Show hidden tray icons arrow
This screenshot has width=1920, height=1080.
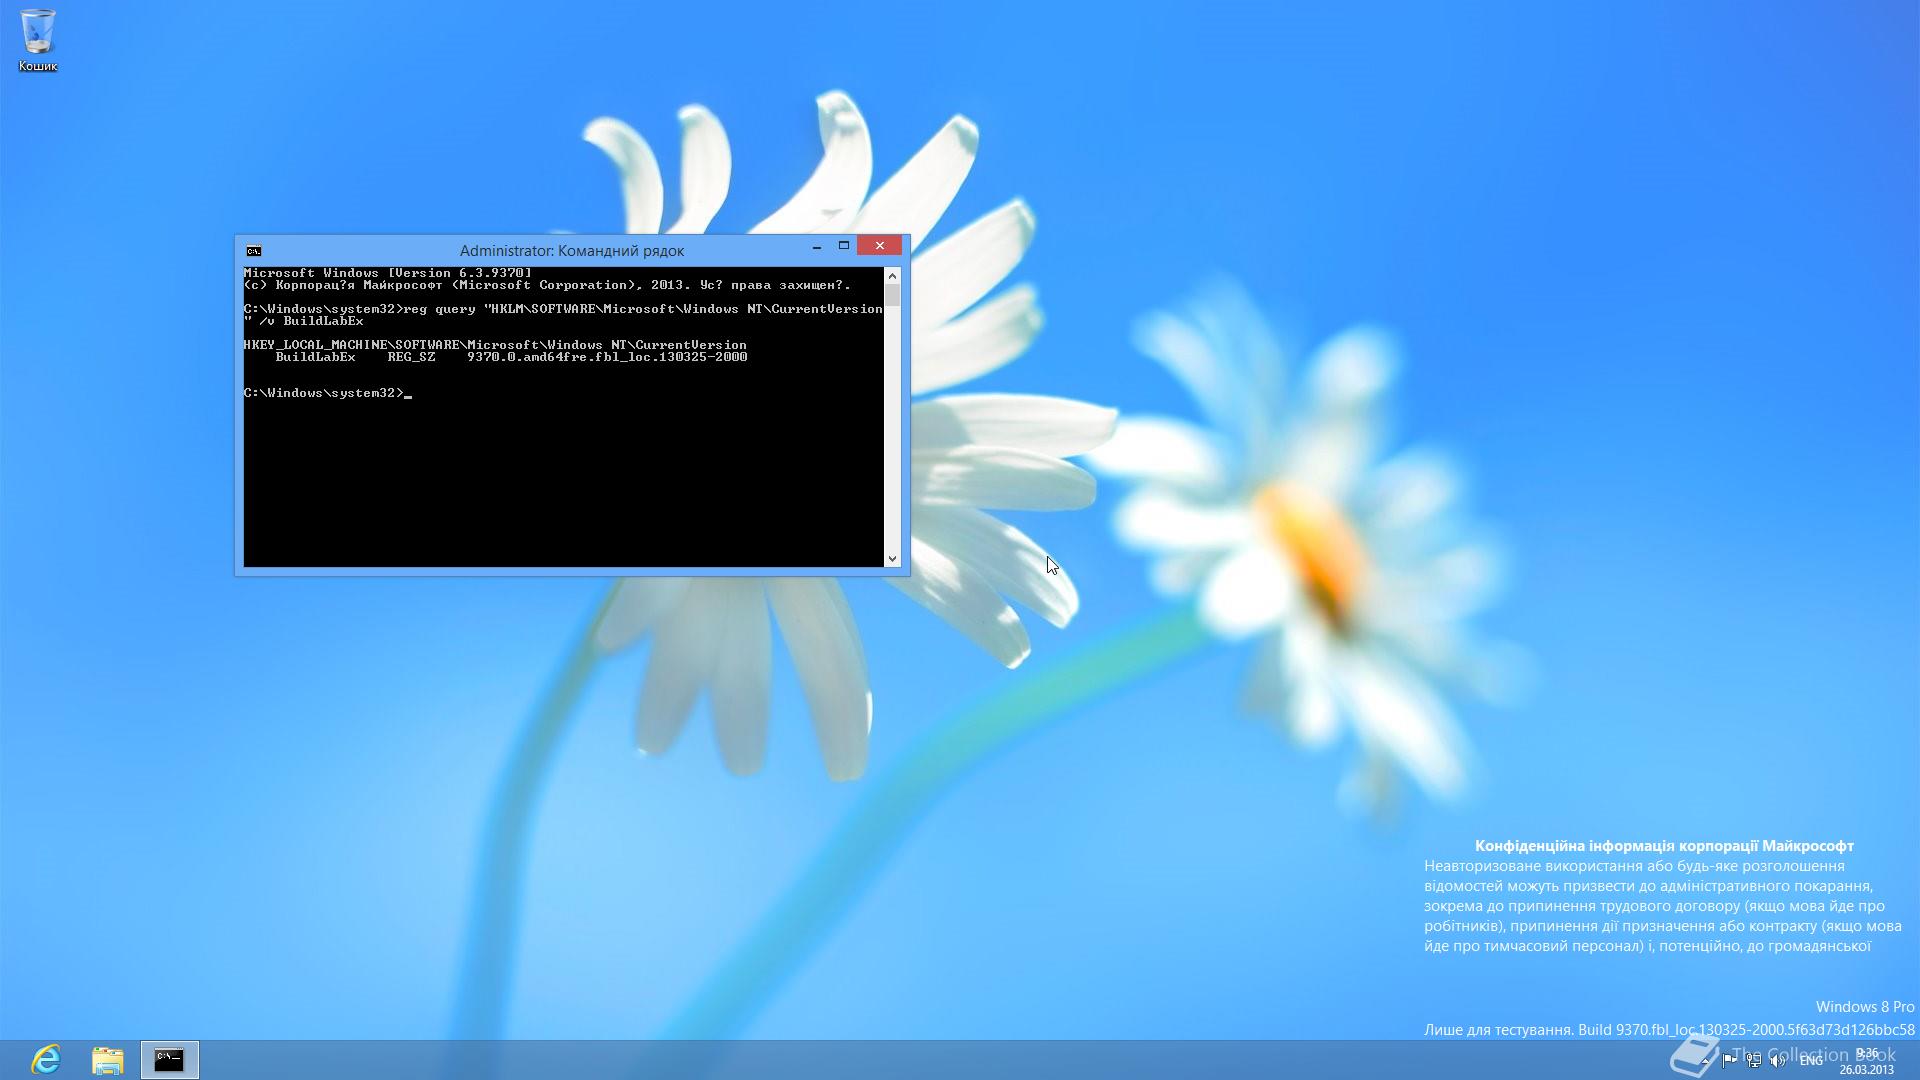pos(1706,1061)
